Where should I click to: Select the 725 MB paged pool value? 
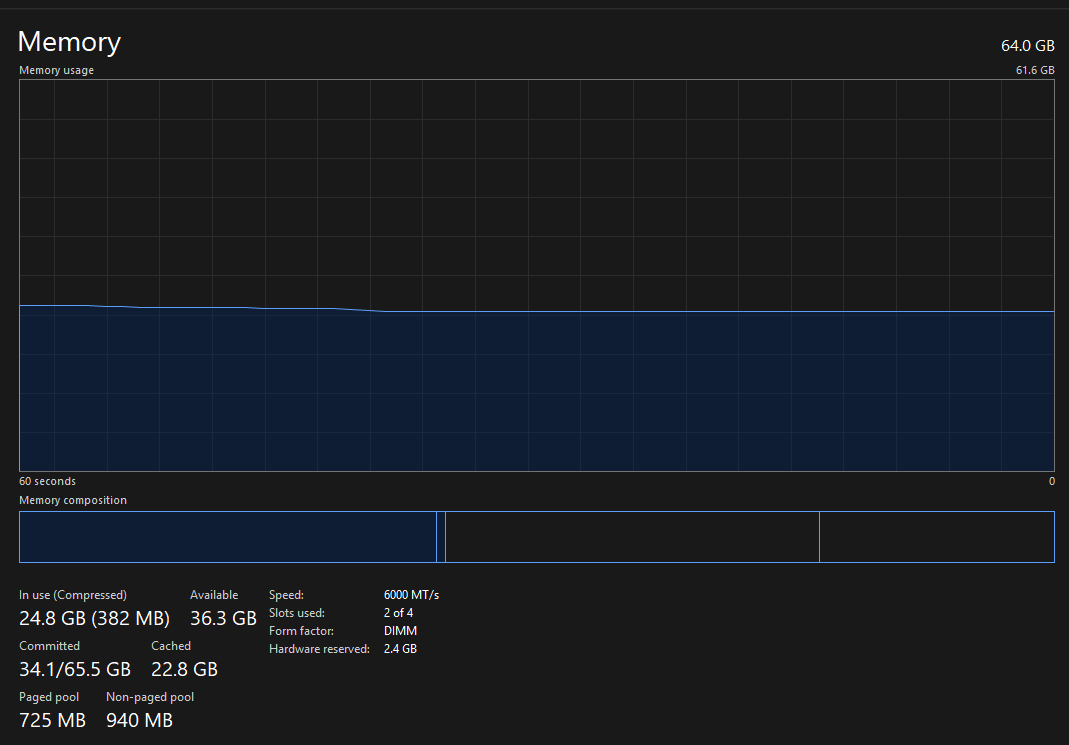[52, 720]
